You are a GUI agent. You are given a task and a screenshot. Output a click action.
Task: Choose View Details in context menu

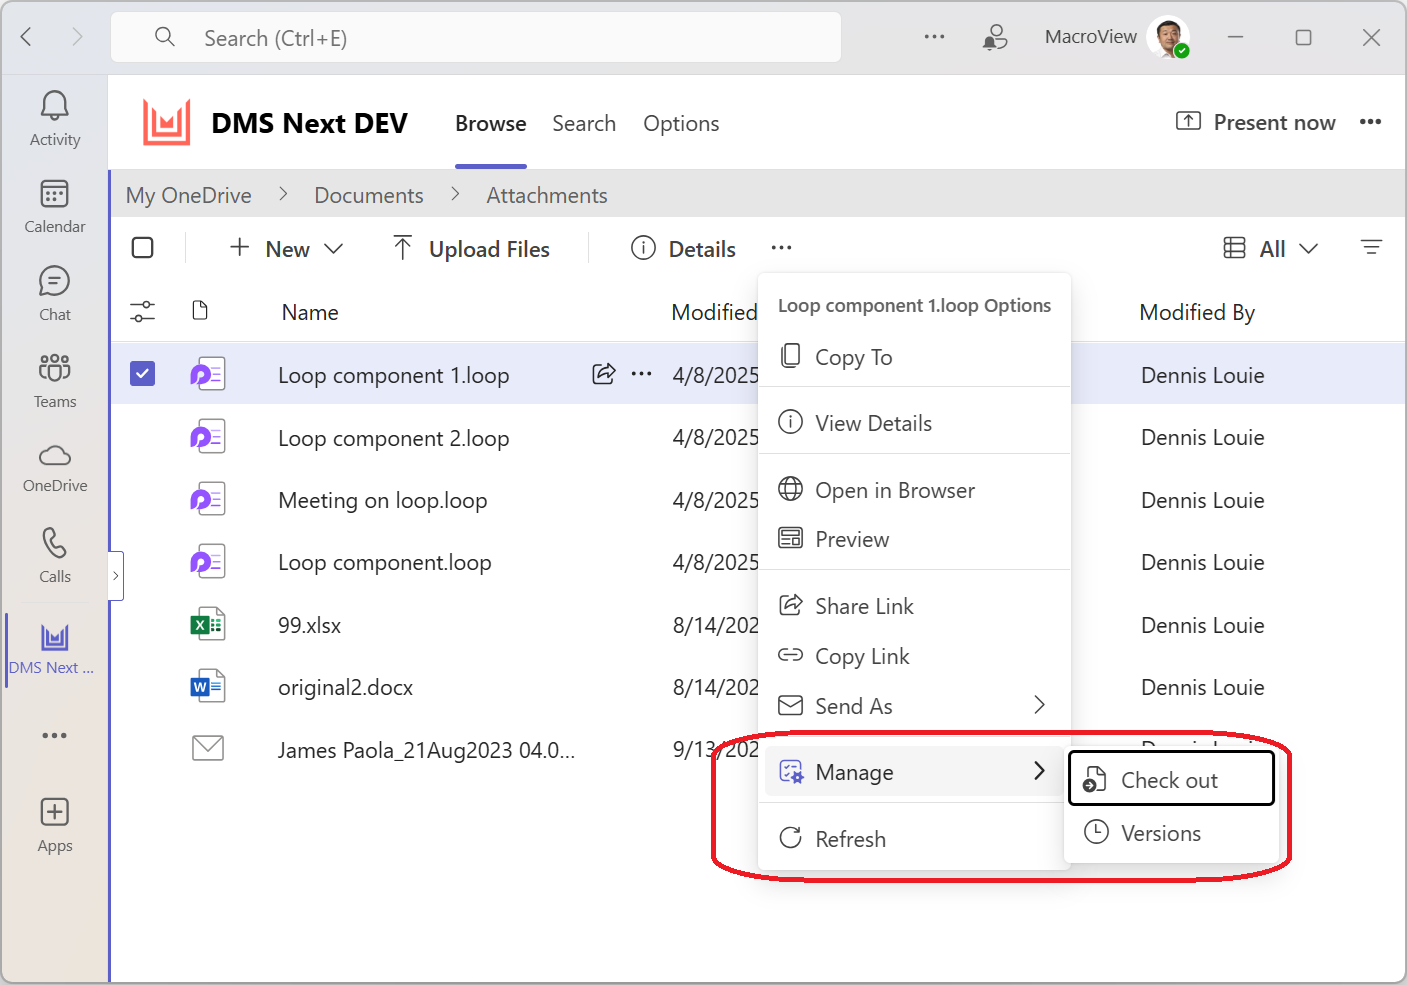click(x=915, y=423)
